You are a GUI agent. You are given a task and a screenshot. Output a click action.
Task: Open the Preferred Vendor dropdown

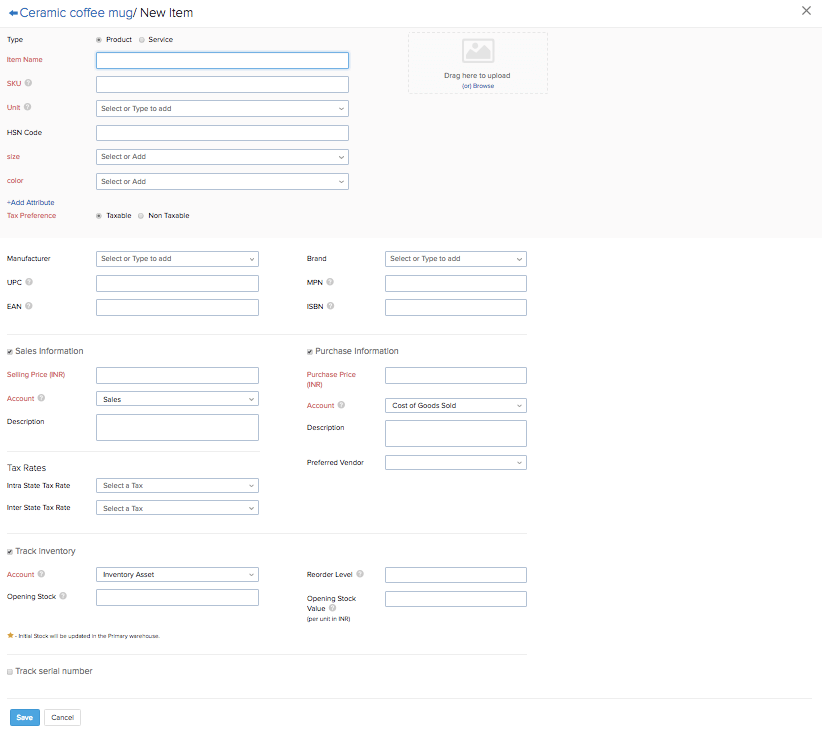pyautogui.click(x=455, y=462)
